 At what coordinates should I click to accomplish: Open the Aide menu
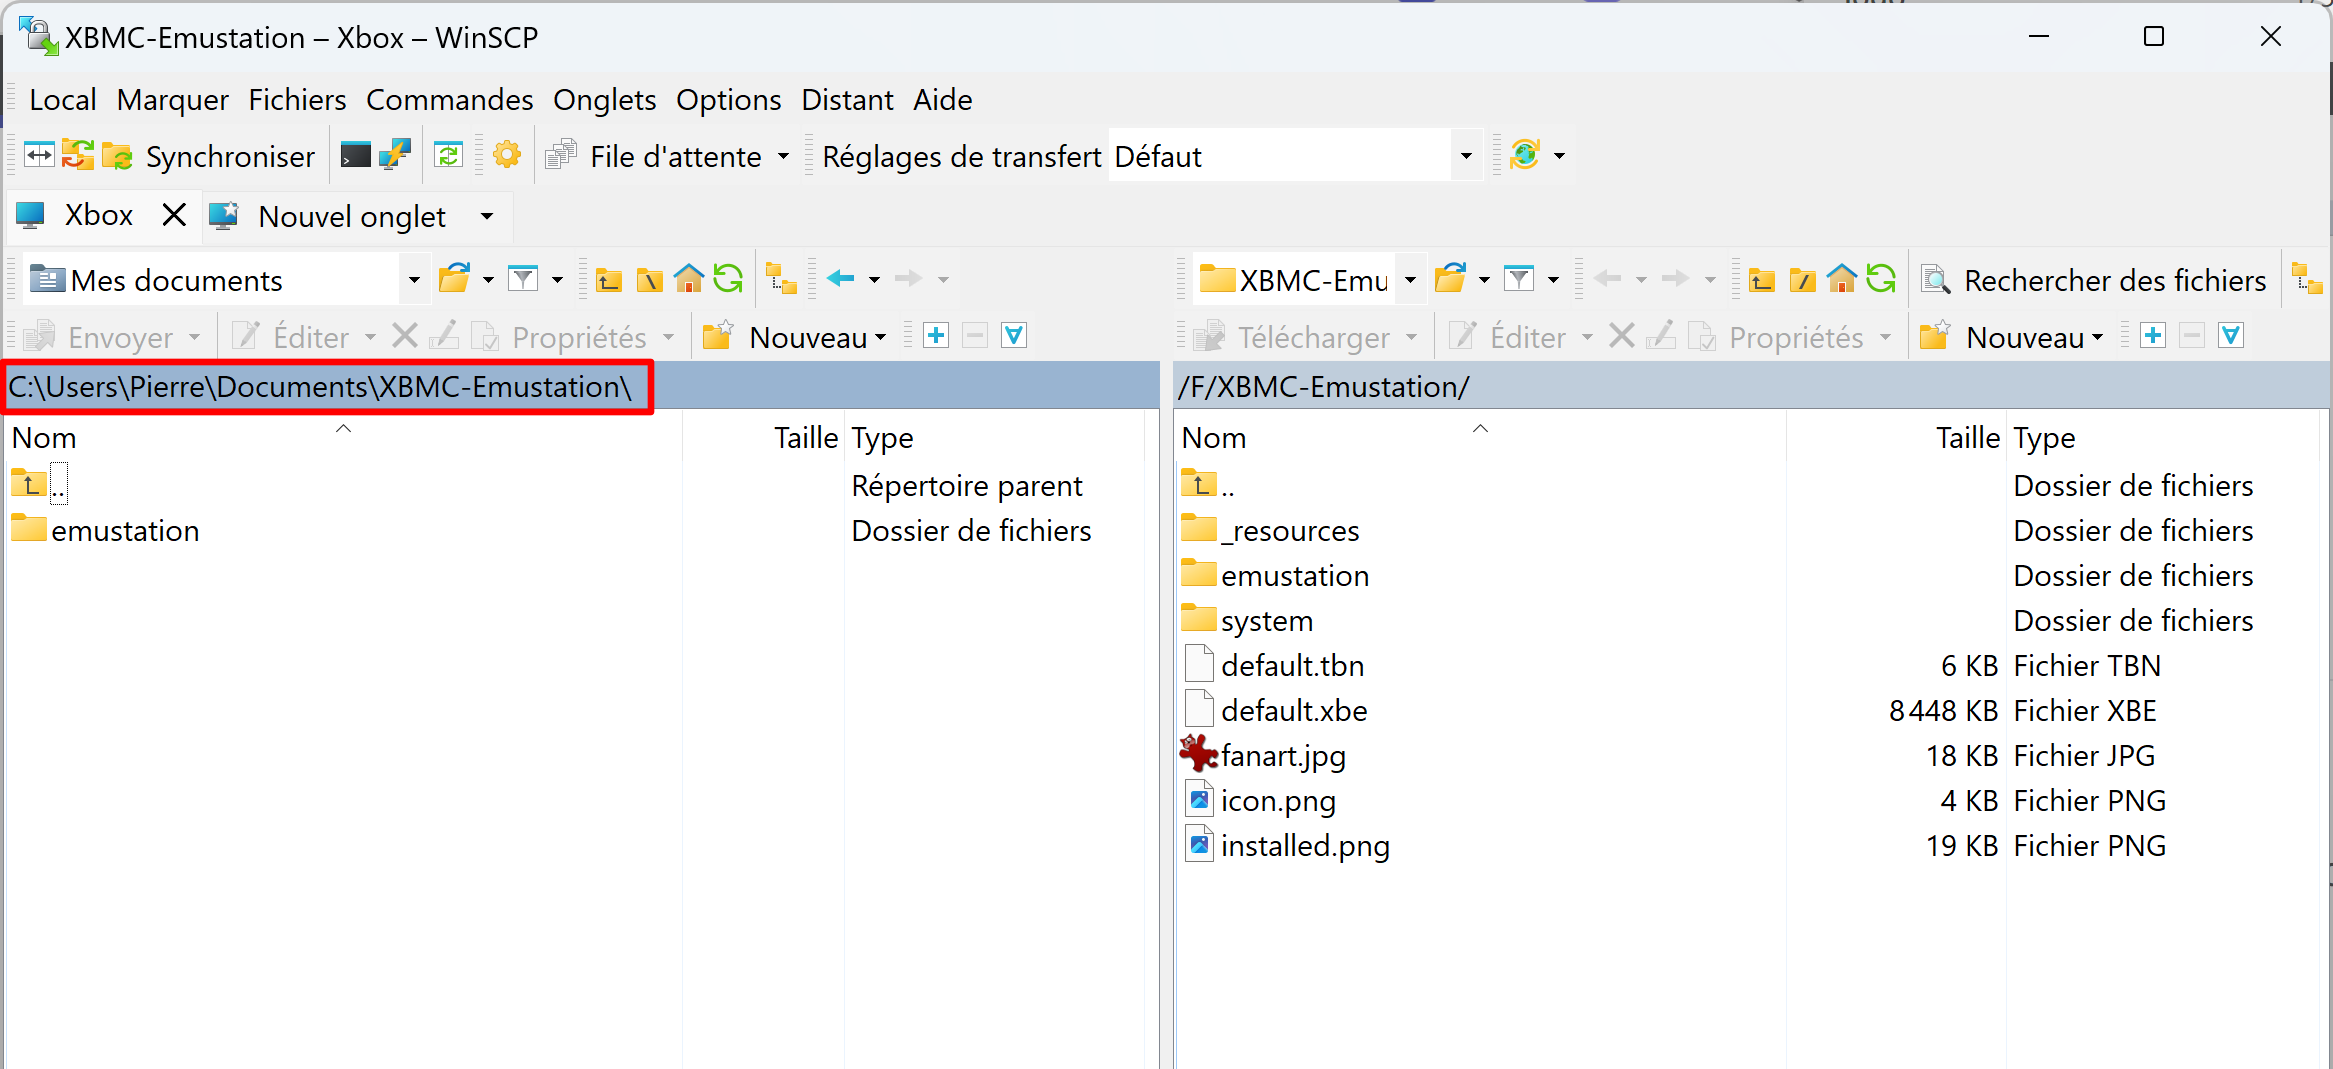pyautogui.click(x=943, y=100)
